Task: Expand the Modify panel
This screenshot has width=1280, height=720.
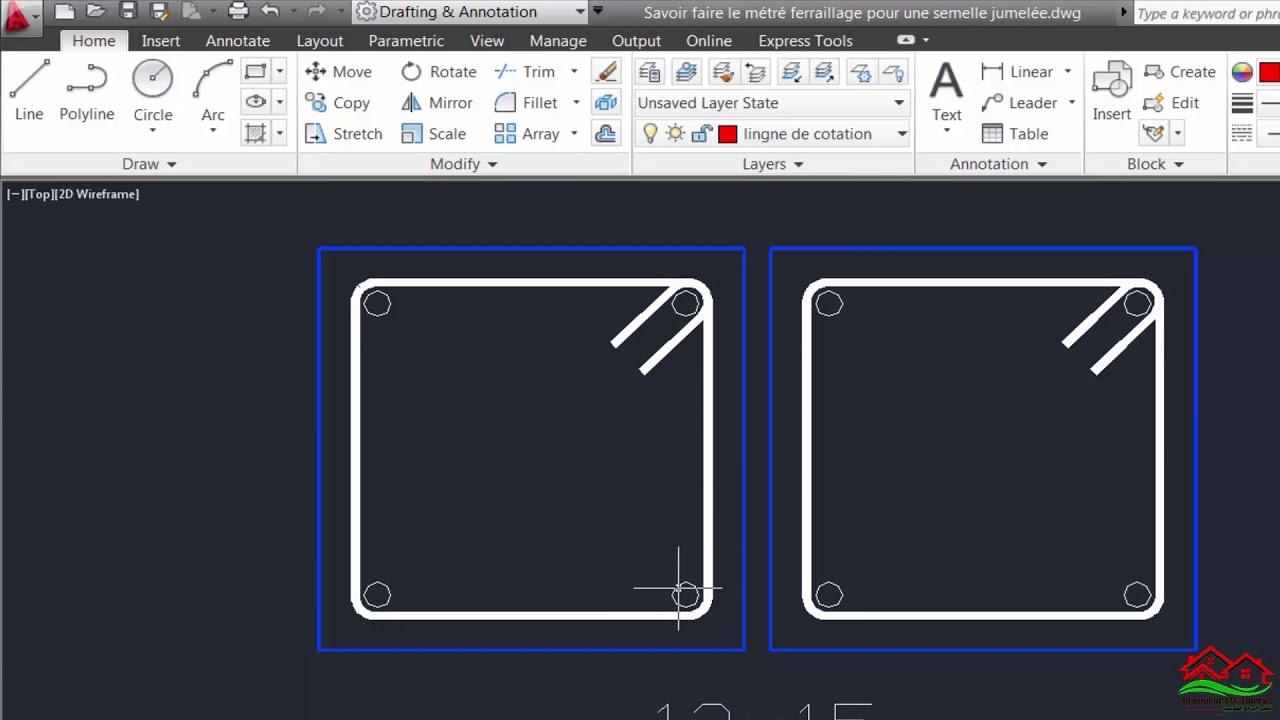Action: (464, 164)
